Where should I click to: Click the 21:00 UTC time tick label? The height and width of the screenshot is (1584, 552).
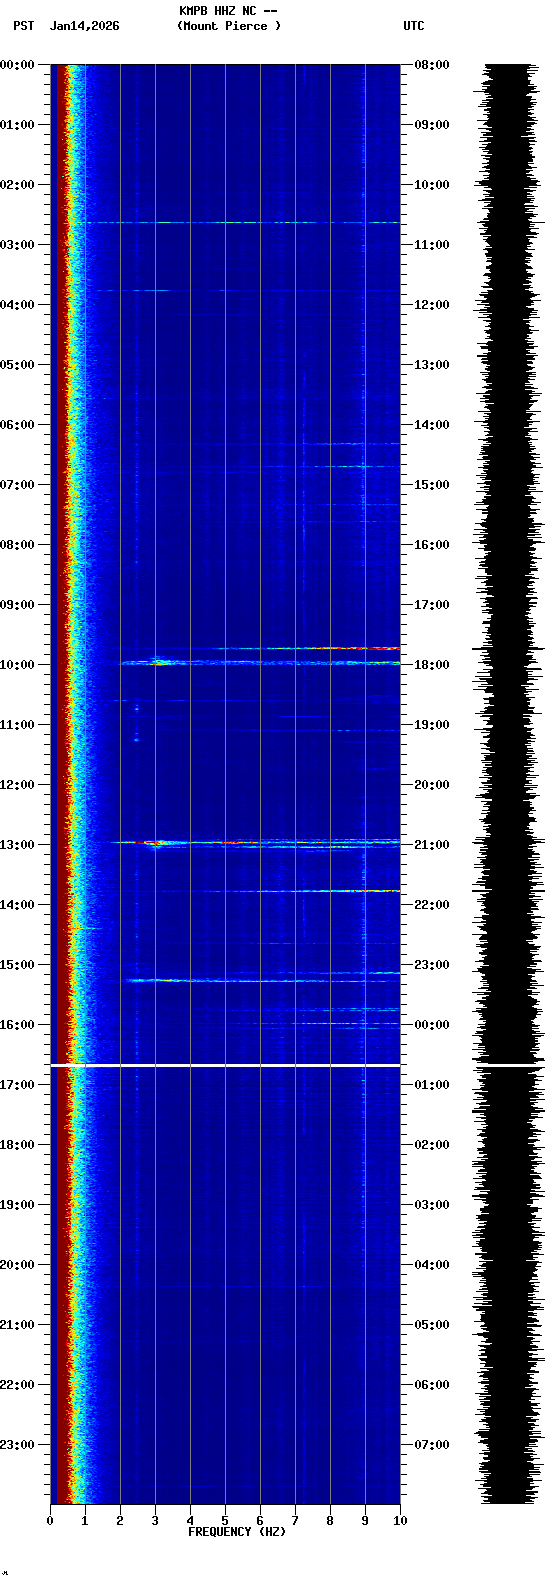click(x=432, y=845)
